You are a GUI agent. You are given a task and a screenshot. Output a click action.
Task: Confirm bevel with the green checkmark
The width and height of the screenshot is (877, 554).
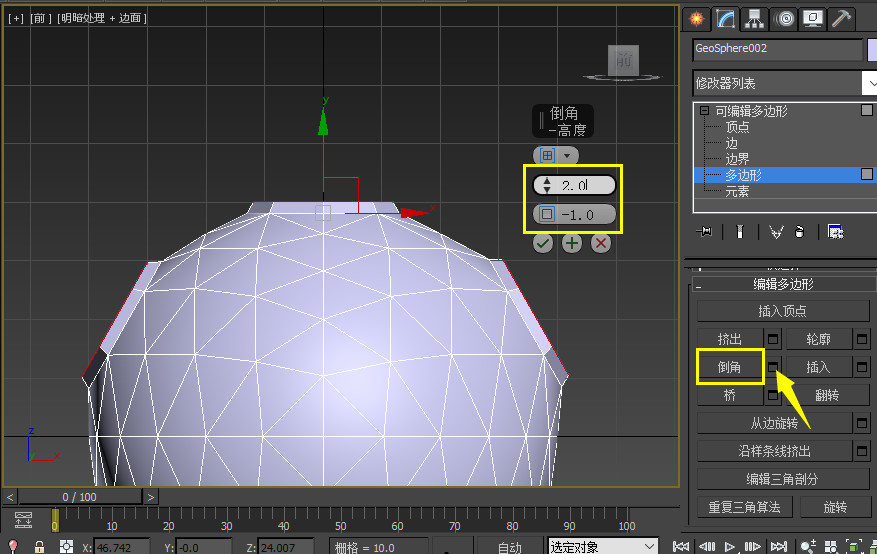click(543, 243)
